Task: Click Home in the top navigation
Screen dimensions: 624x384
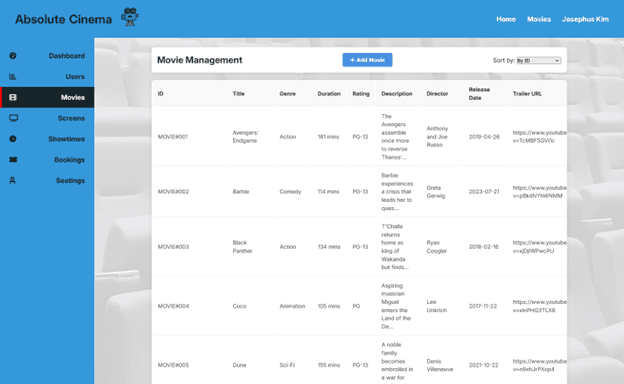Action: (x=506, y=19)
